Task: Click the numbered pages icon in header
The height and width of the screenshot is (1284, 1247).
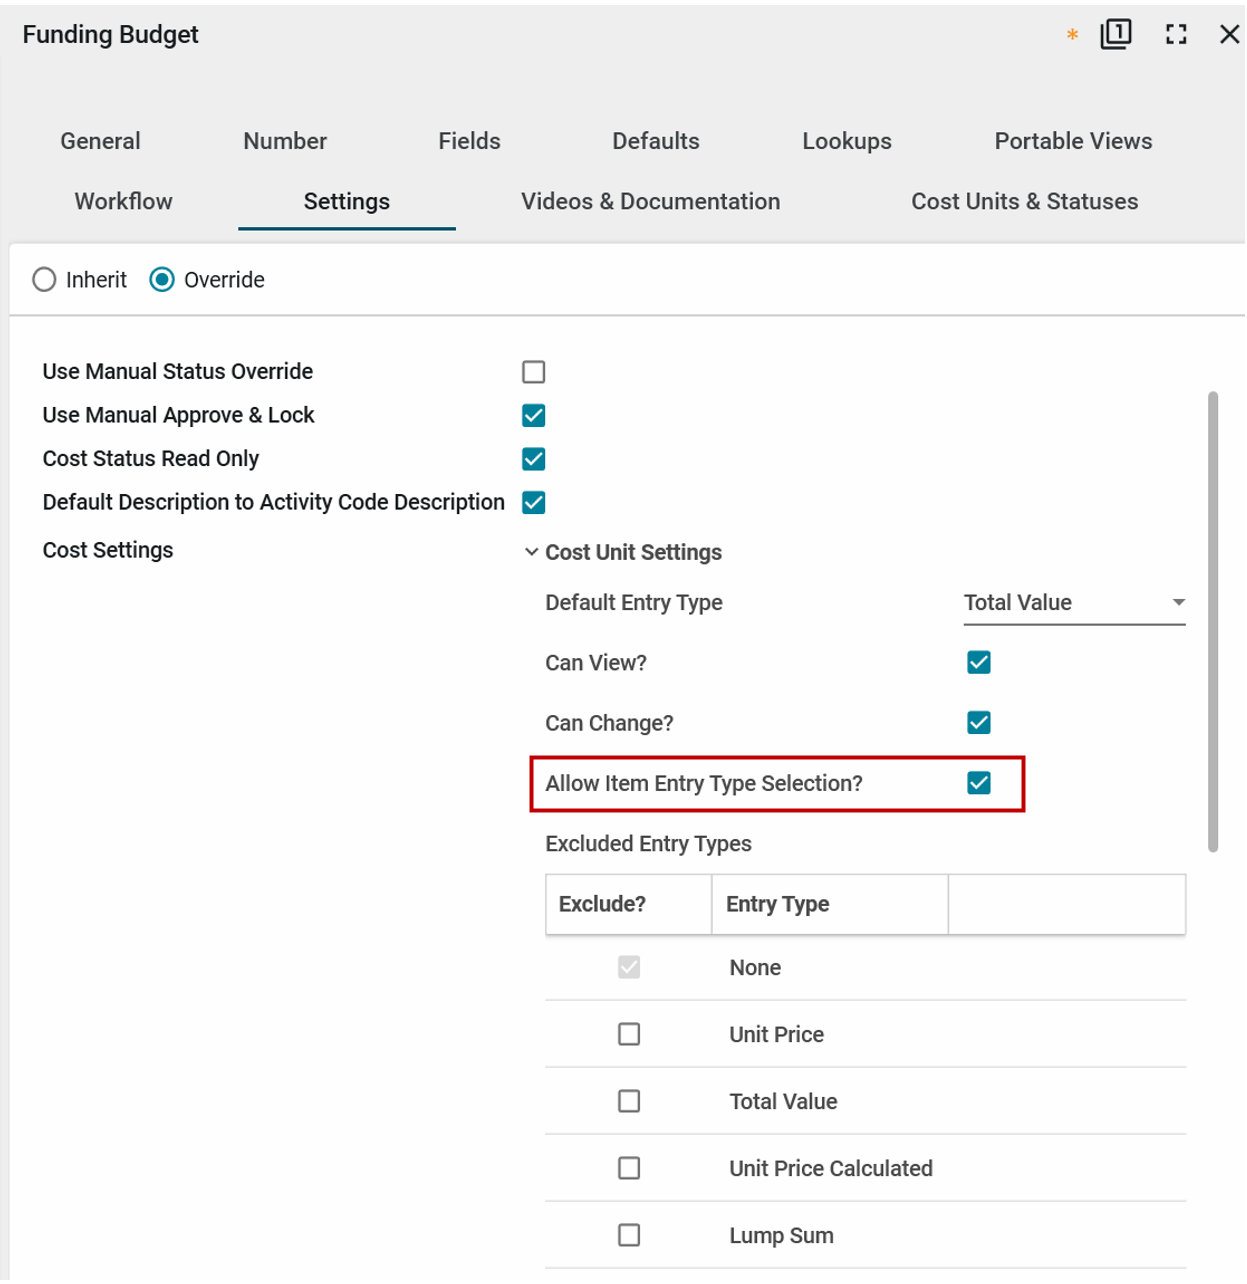Action: coord(1115,35)
